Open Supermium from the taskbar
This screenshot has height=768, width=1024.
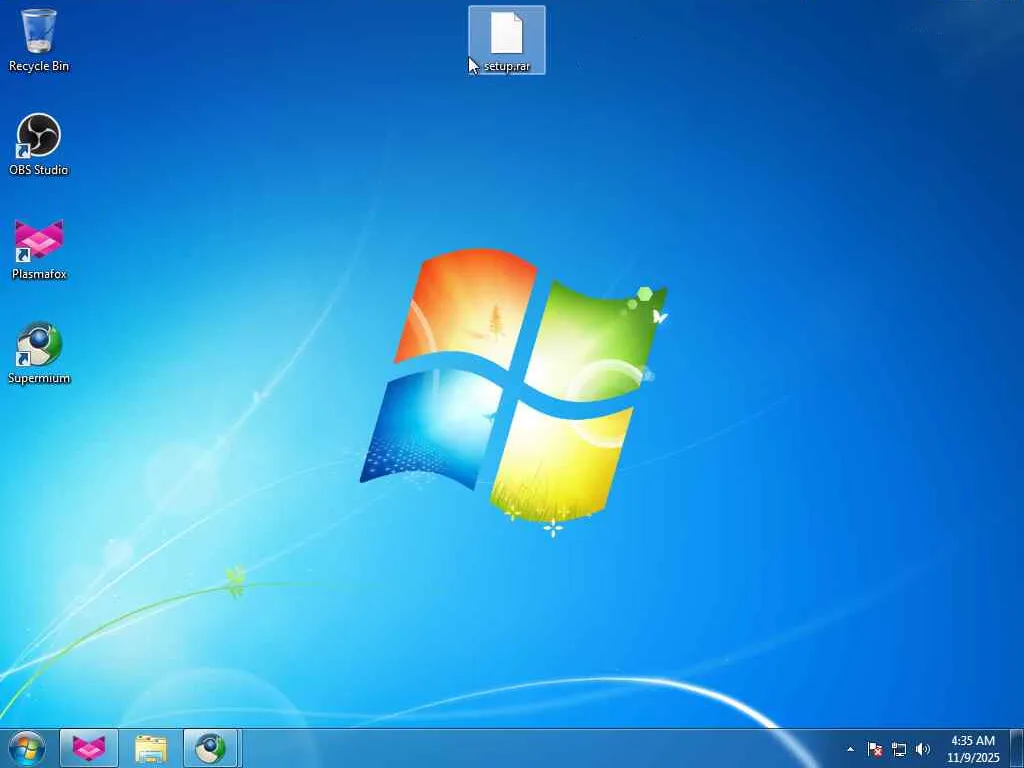coord(212,748)
